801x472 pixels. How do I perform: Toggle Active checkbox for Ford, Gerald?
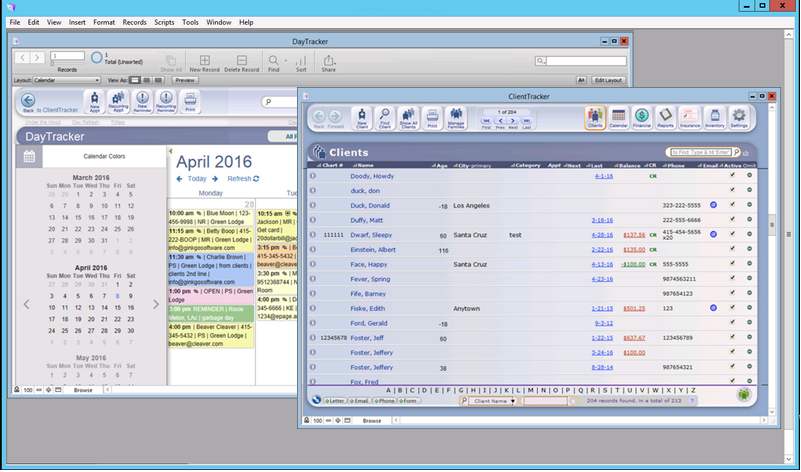pyautogui.click(x=733, y=322)
